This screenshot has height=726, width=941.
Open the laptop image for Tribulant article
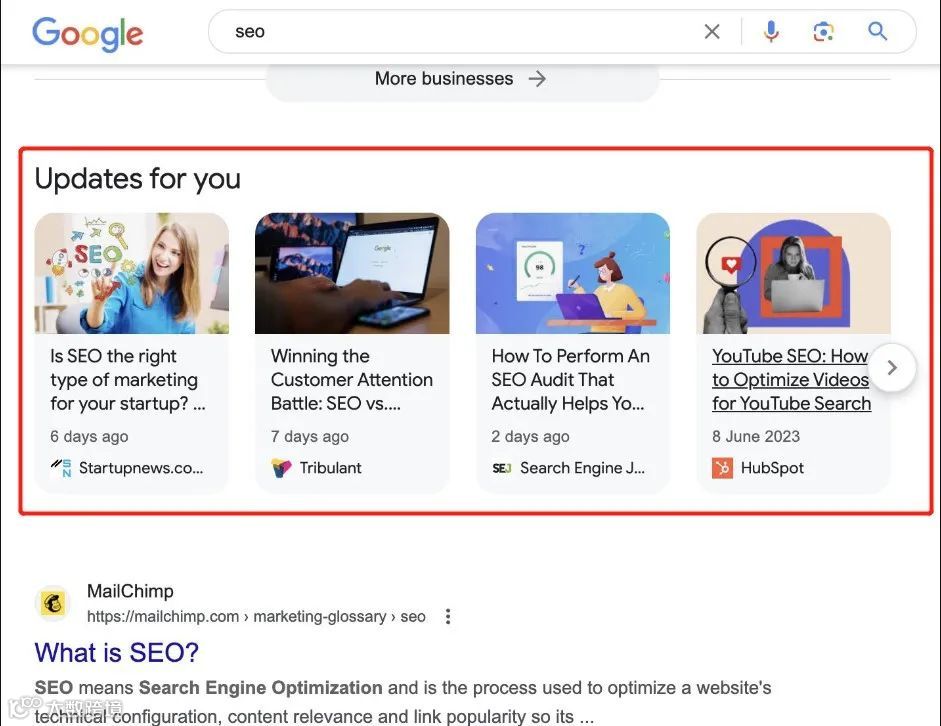coord(352,273)
